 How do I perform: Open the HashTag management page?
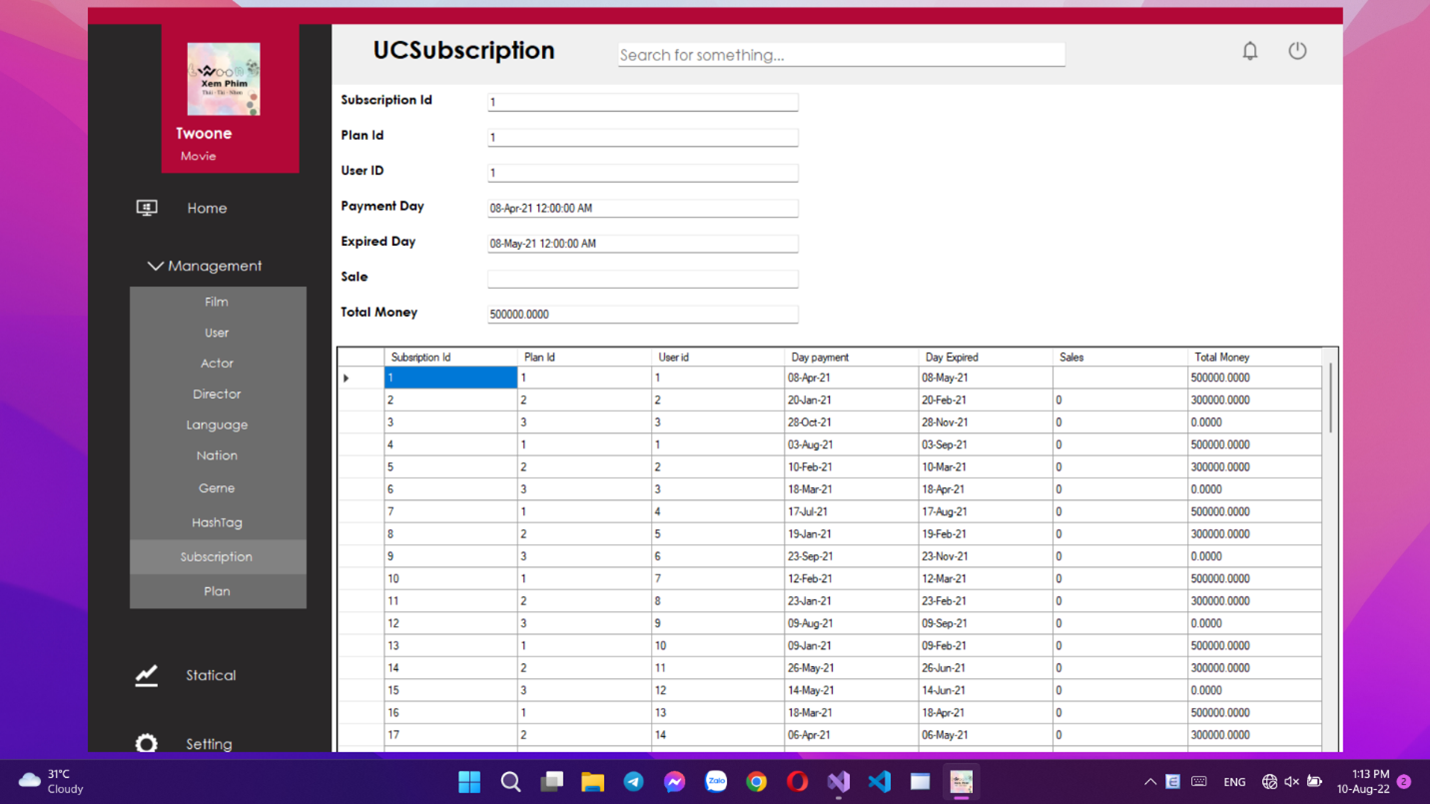217,523
